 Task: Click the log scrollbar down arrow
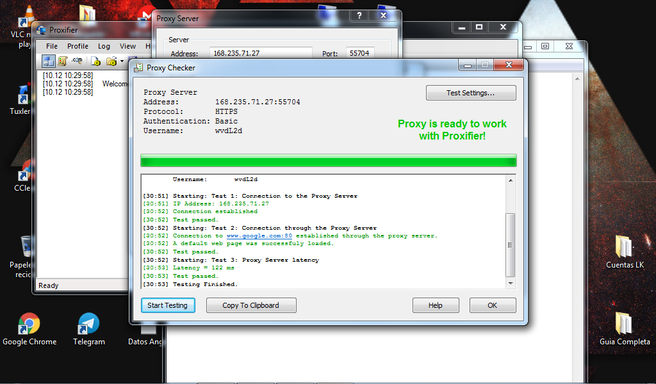tap(510, 283)
